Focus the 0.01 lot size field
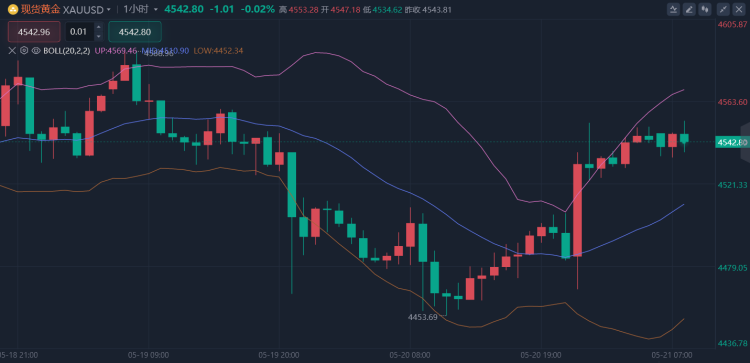The image size is (750, 363). click(79, 32)
